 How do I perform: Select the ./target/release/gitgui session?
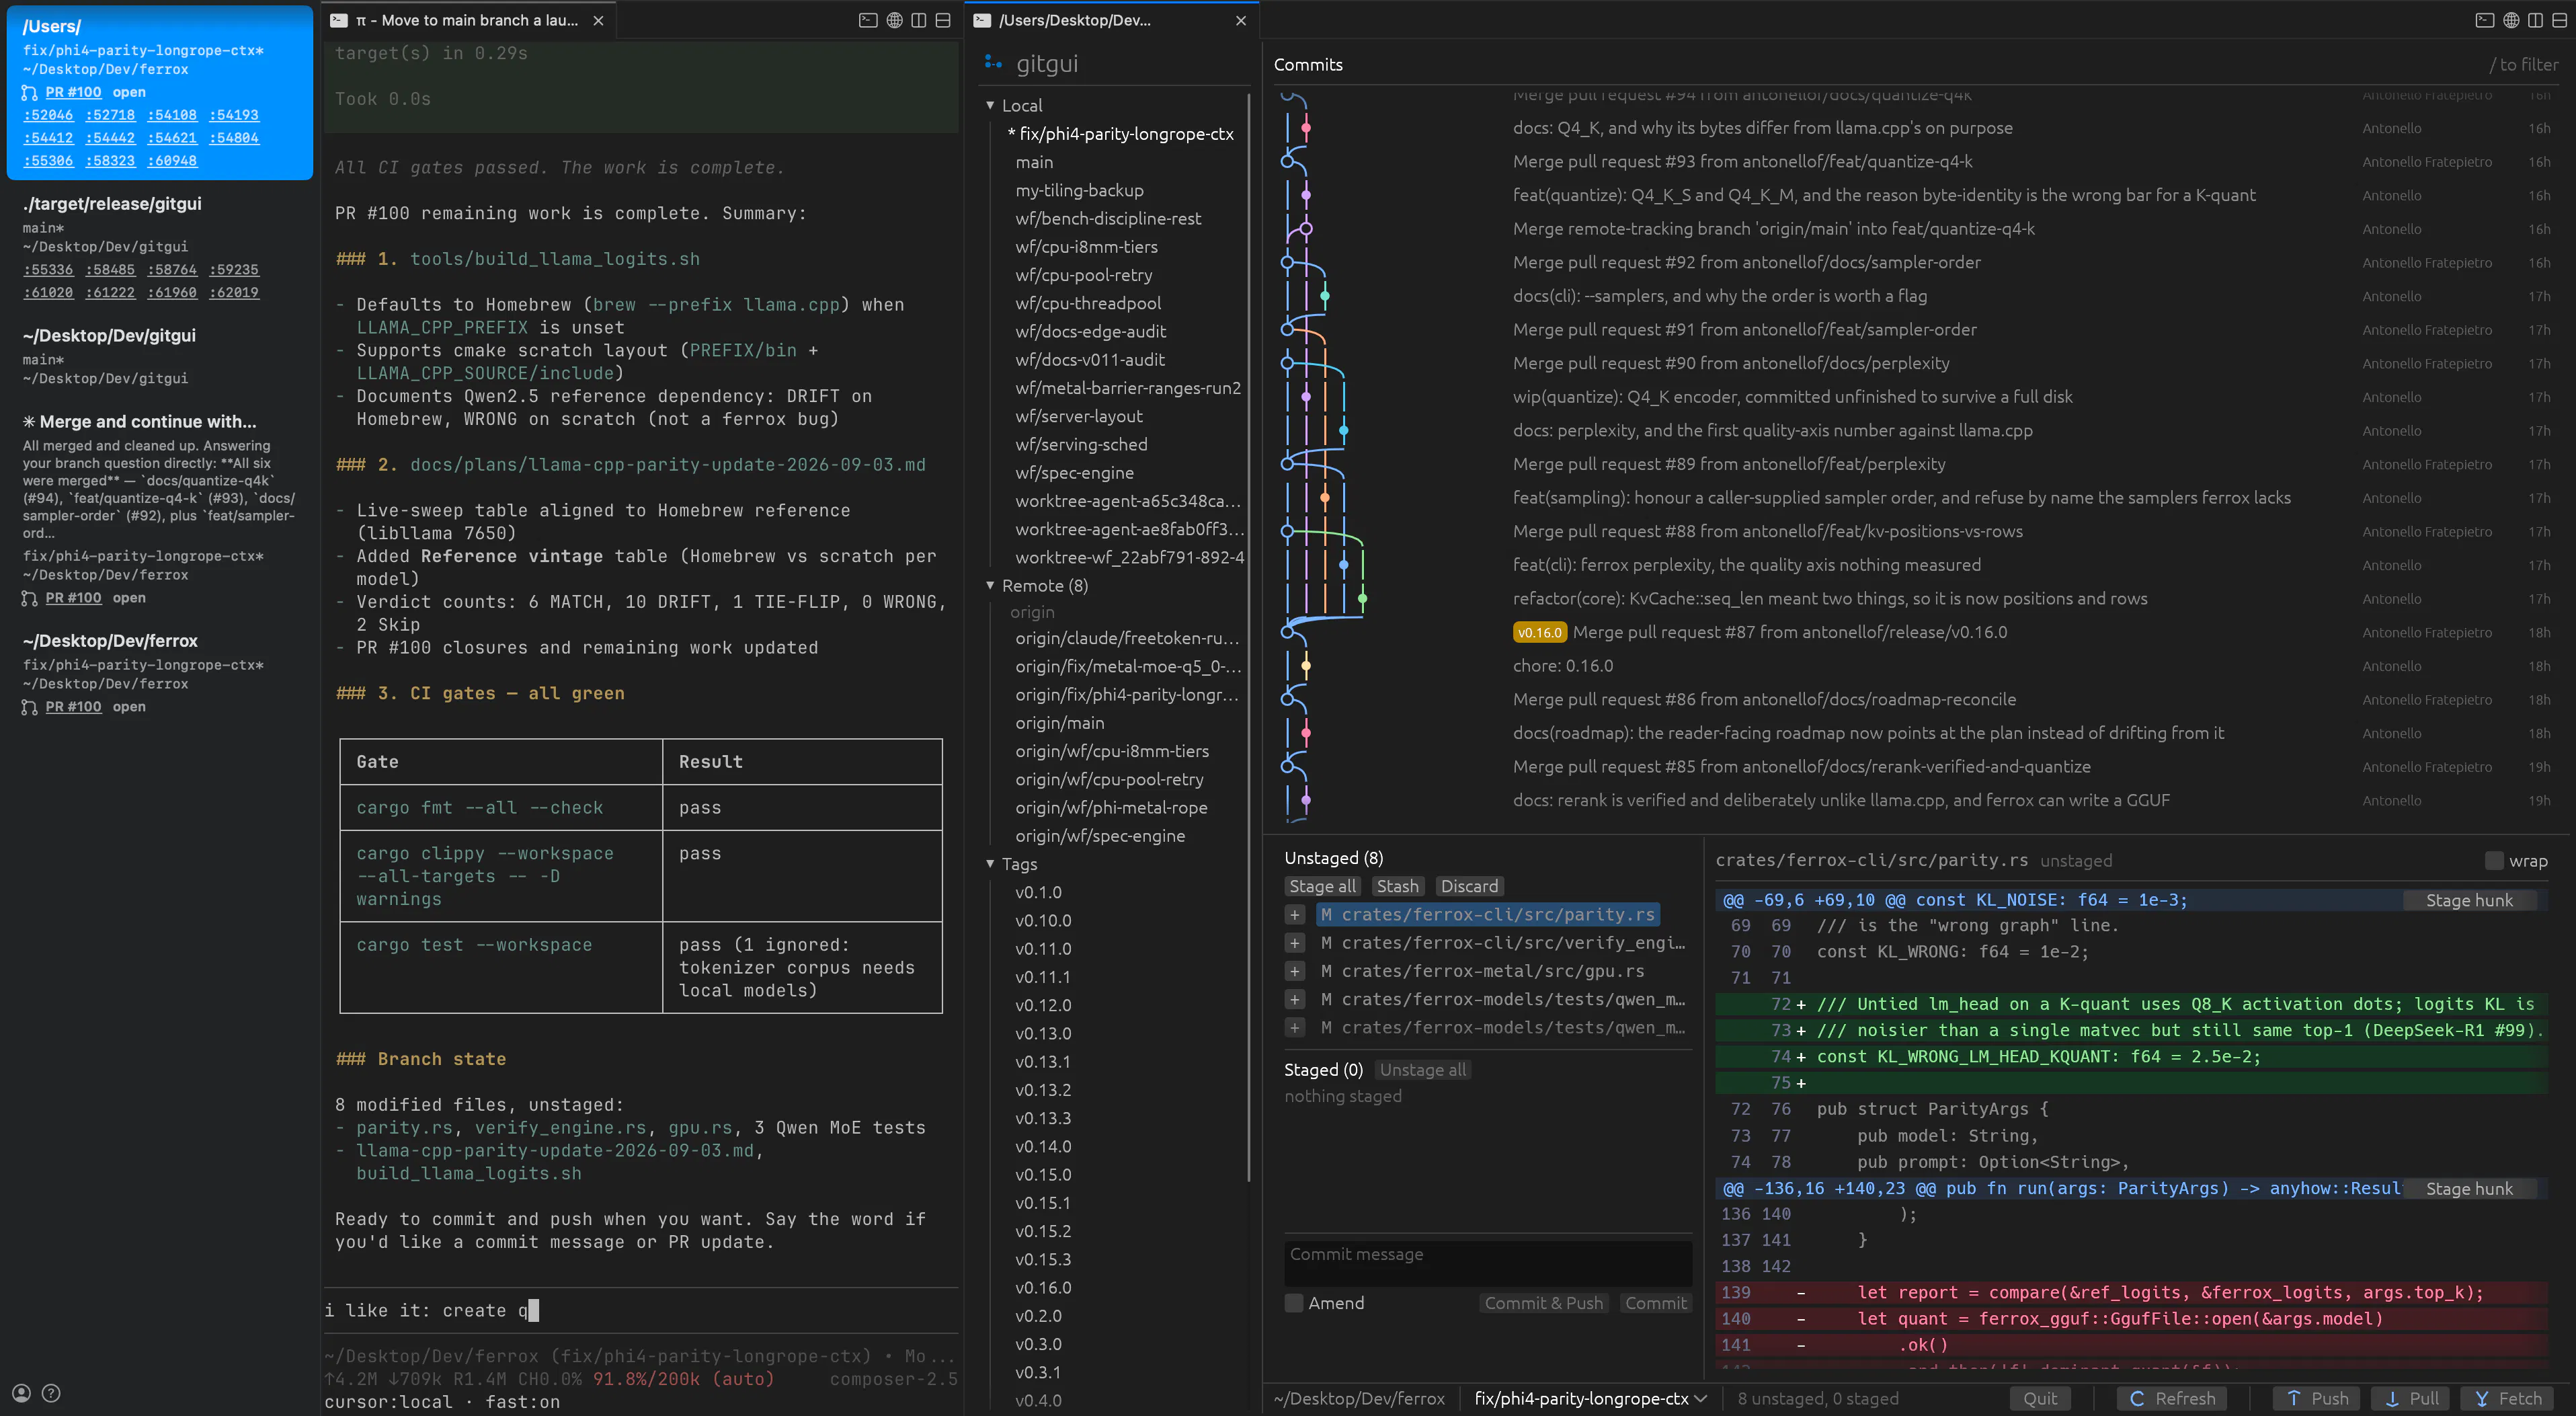(160, 247)
